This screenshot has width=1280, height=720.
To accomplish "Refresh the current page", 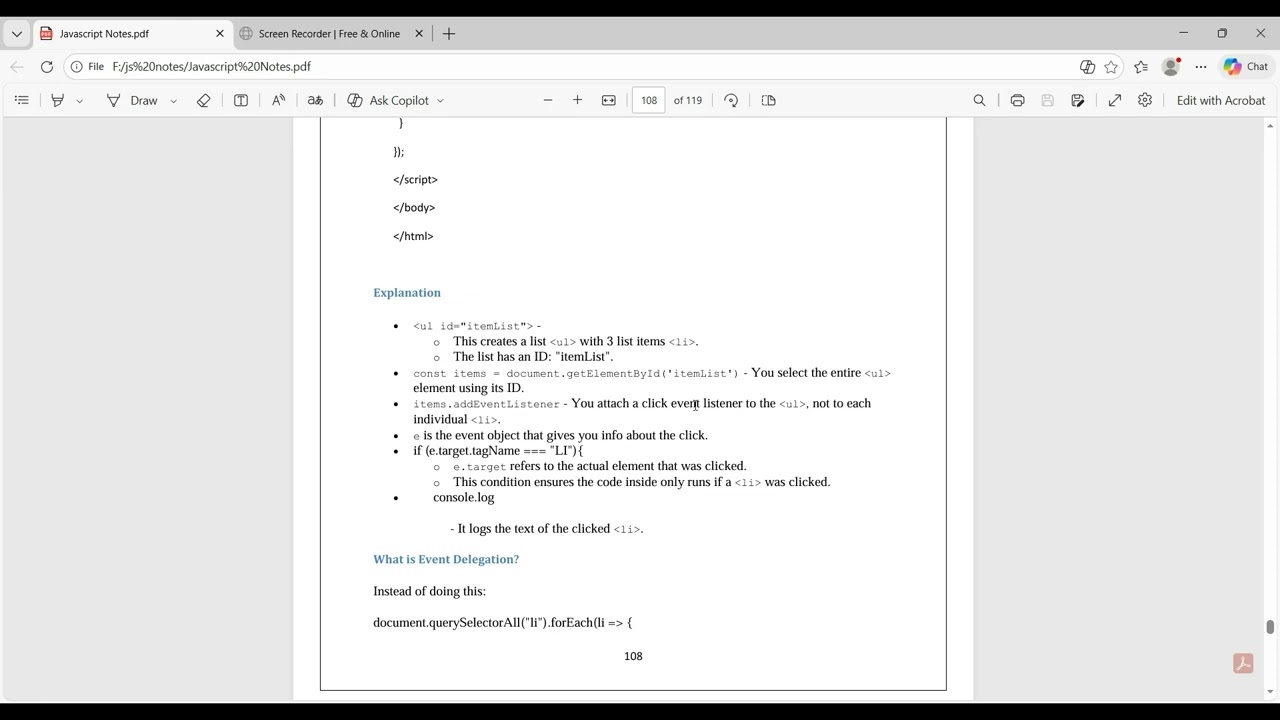I will pos(47,66).
